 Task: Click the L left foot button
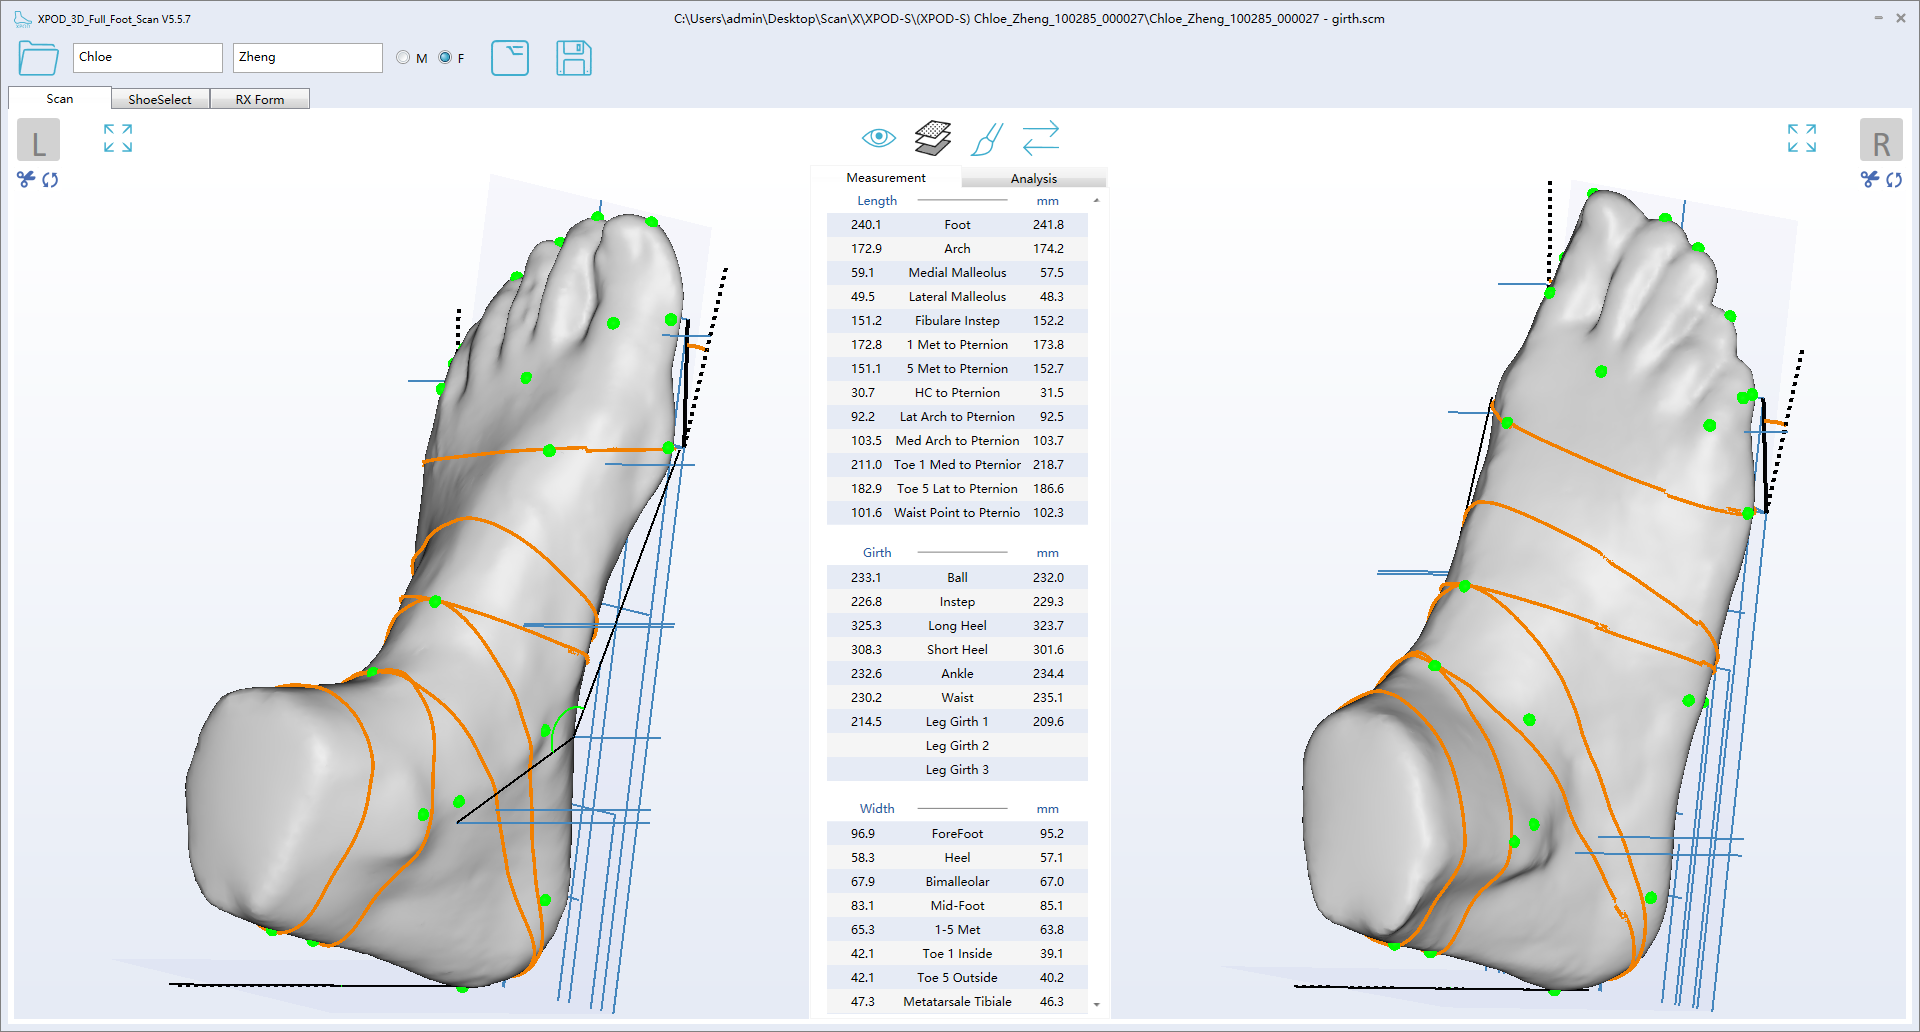click(38, 141)
